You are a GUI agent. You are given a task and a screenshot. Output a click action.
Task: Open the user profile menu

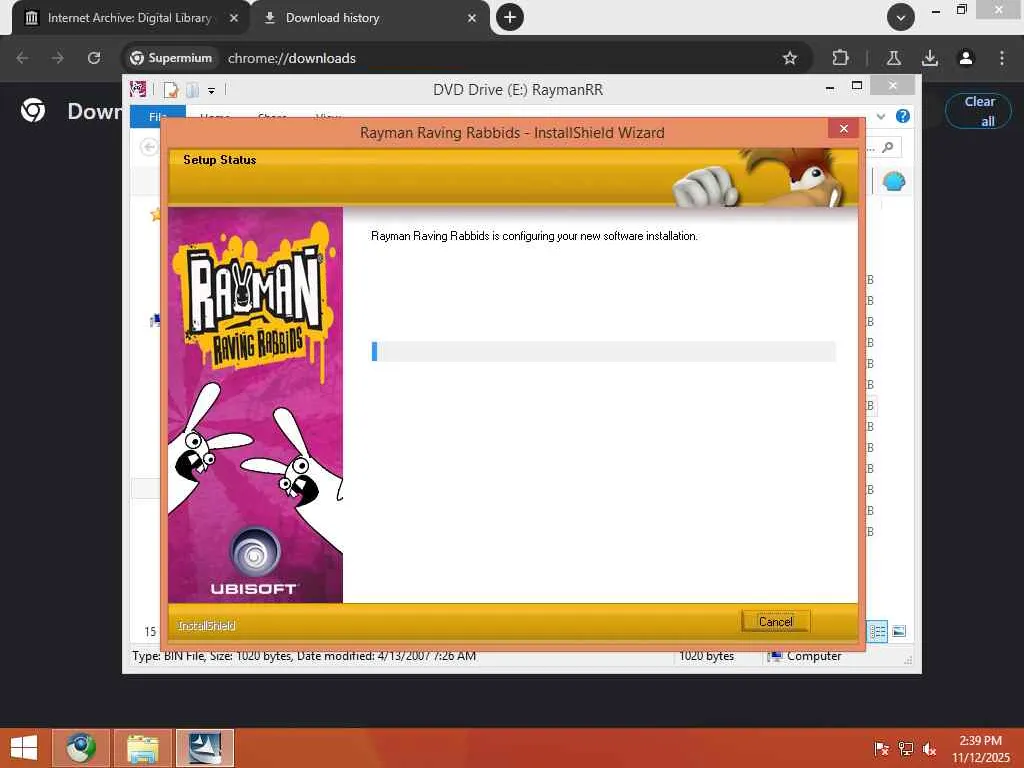tap(966, 58)
